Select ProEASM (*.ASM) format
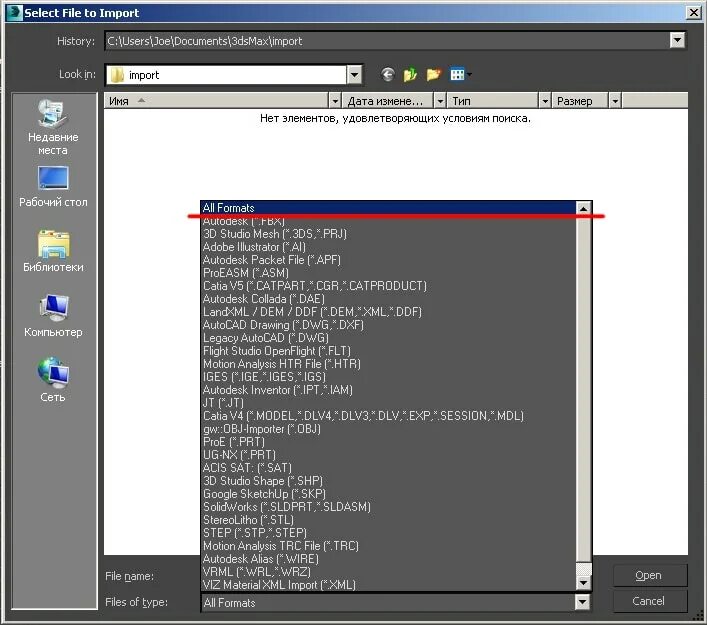The height and width of the screenshot is (625, 707). click(388, 273)
